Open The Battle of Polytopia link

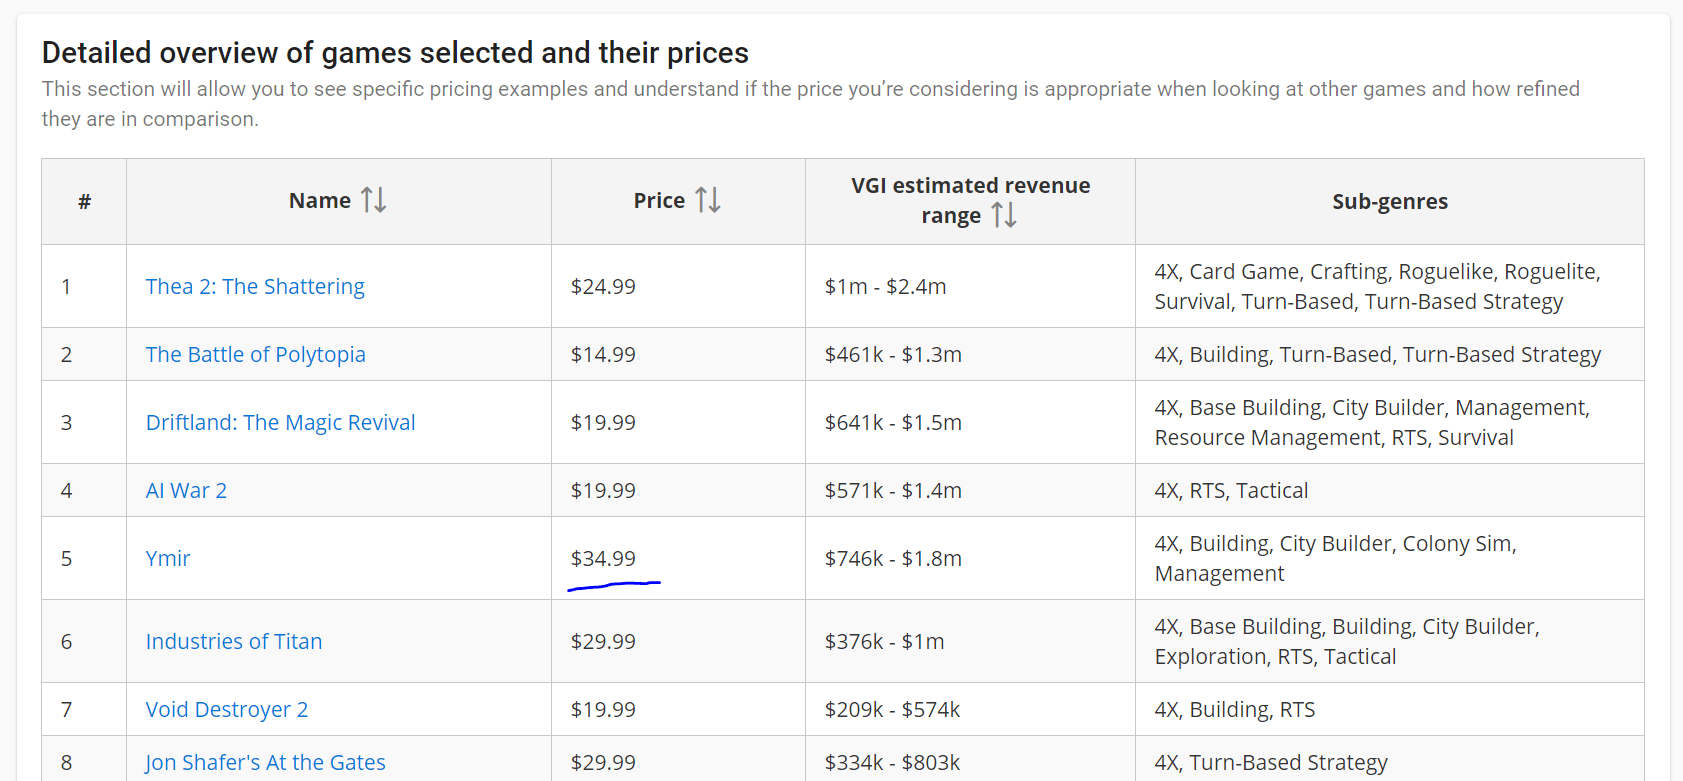pos(255,354)
